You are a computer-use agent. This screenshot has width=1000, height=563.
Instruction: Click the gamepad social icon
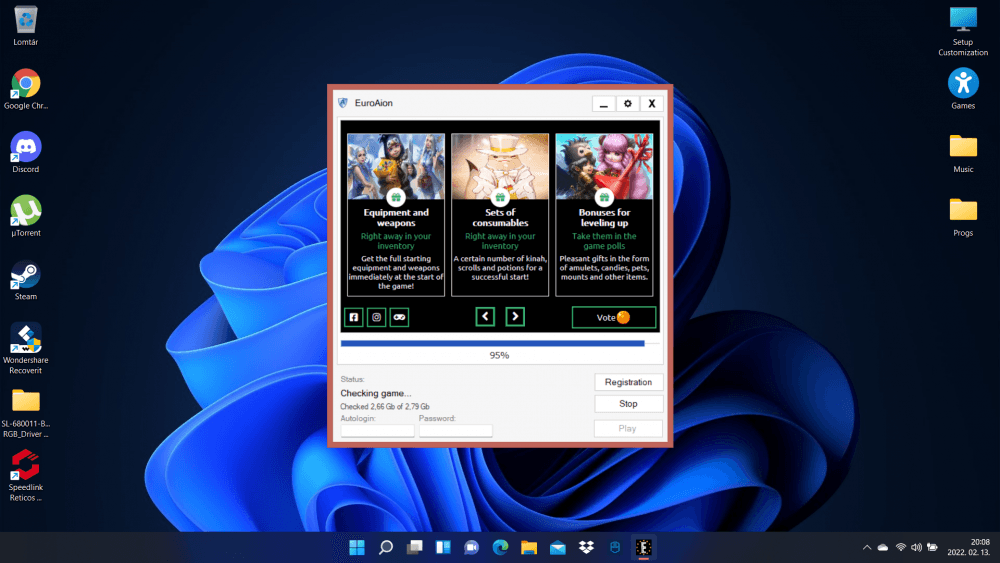click(399, 317)
